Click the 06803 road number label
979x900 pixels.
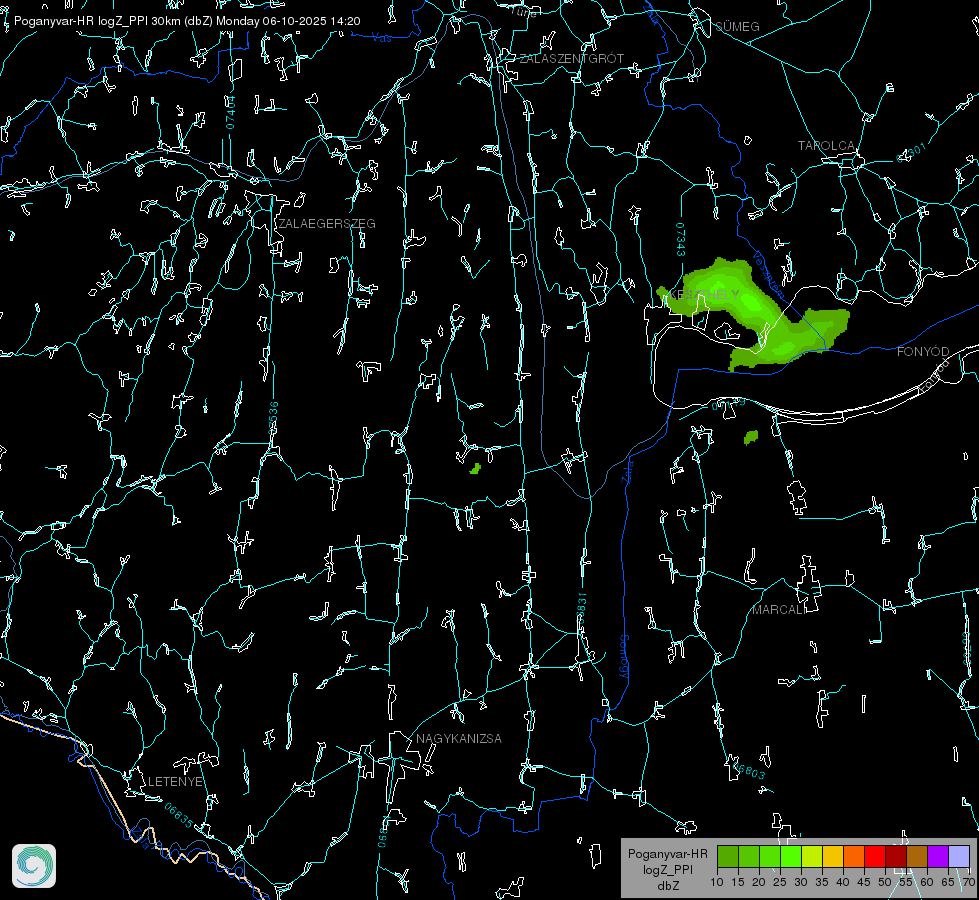(x=749, y=771)
